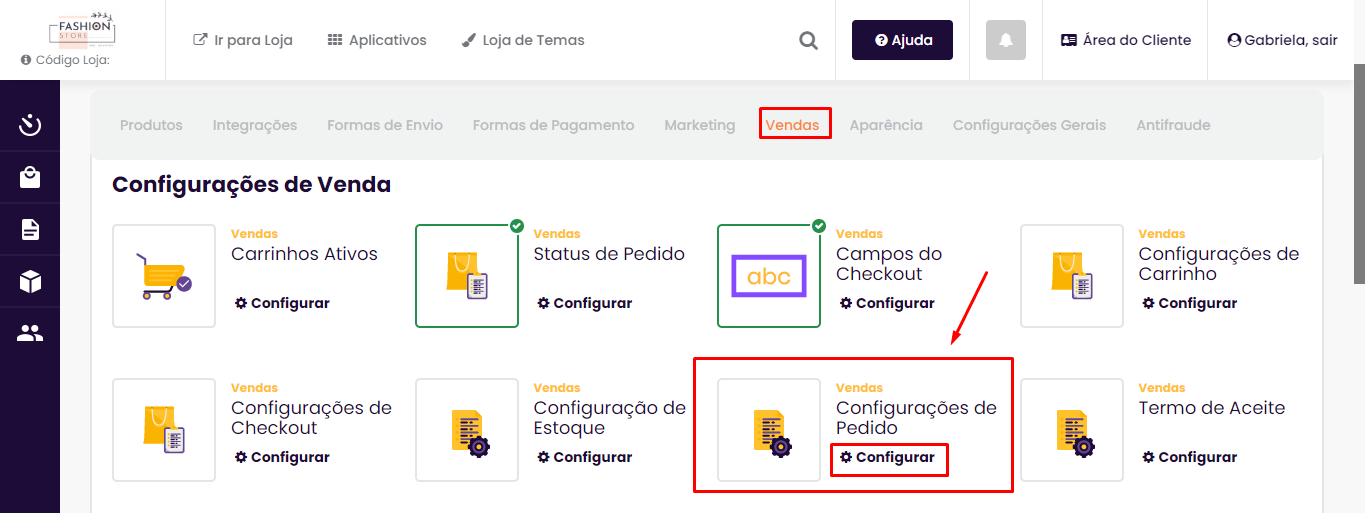The width and height of the screenshot is (1365, 513).
Task: Click the Campos do Checkout abc thumbnail
Action: coord(769,276)
